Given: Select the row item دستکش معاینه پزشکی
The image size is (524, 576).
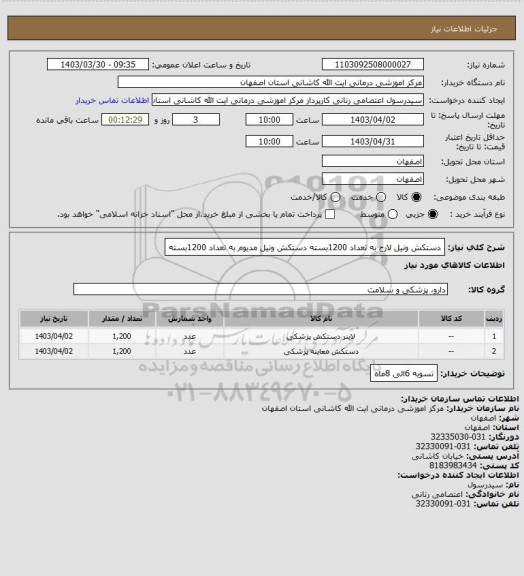Looking at the screenshot, I should click(321, 352).
